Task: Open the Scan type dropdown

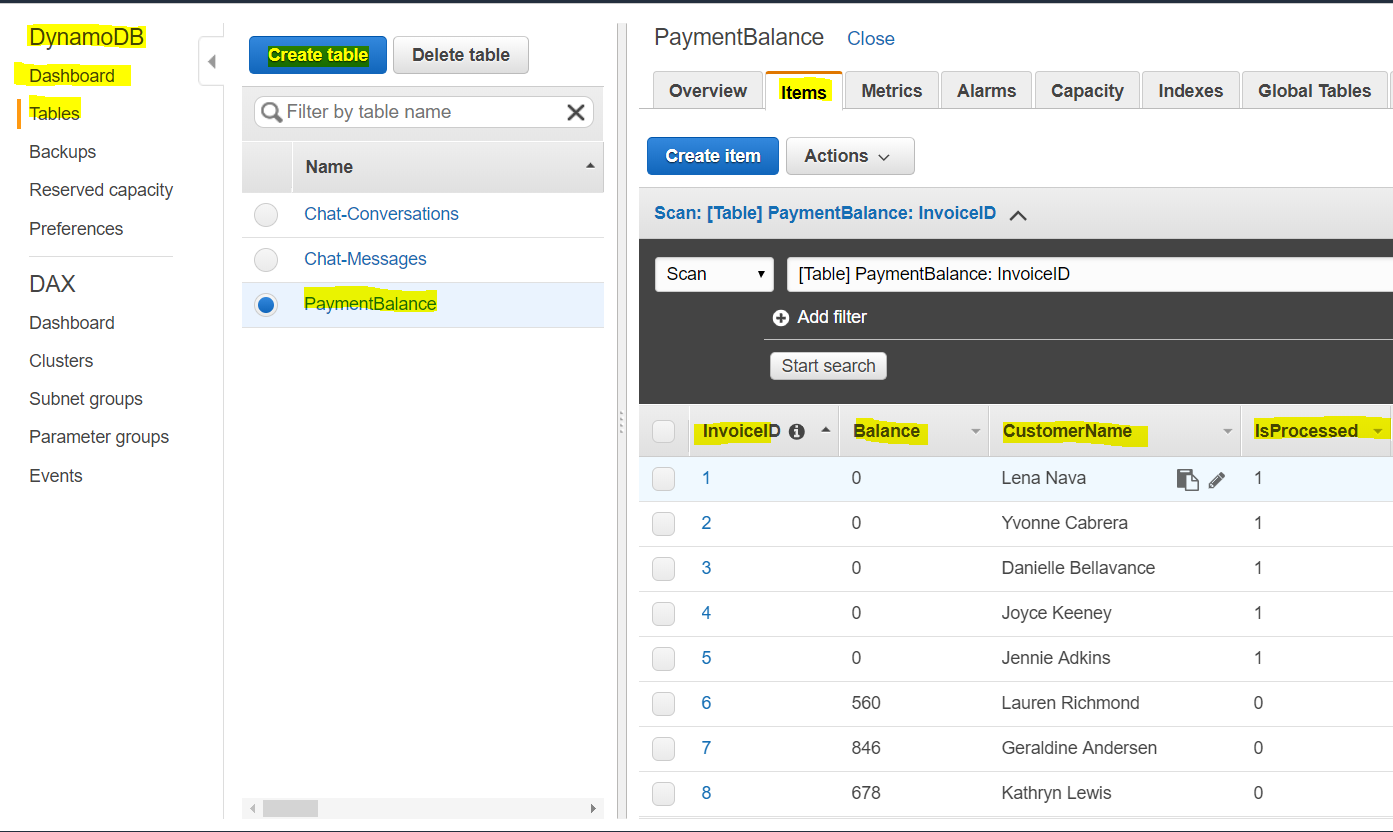Action: (x=714, y=274)
